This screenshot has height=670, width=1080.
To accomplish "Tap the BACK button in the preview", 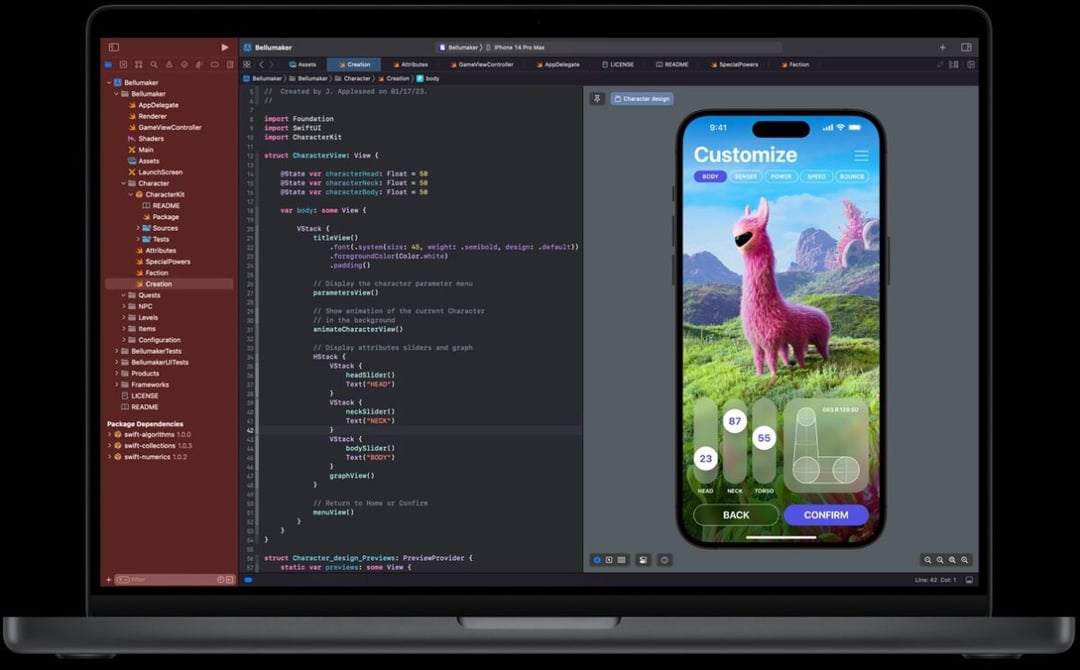I will 736,515.
